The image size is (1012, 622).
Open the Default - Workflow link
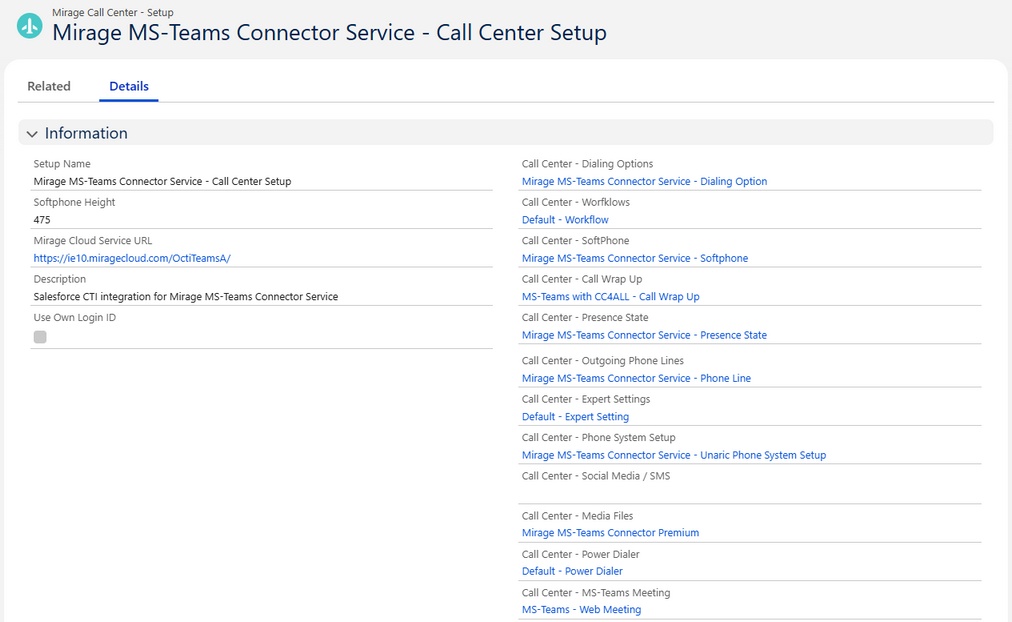(x=565, y=219)
